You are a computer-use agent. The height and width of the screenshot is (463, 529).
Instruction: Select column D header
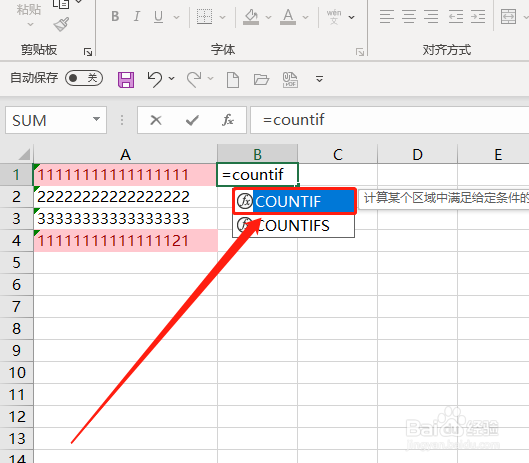click(x=417, y=155)
